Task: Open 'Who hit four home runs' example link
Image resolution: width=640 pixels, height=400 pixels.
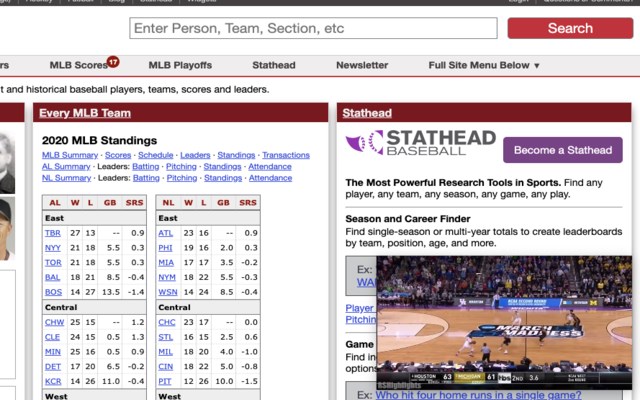Action: (x=478, y=395)
